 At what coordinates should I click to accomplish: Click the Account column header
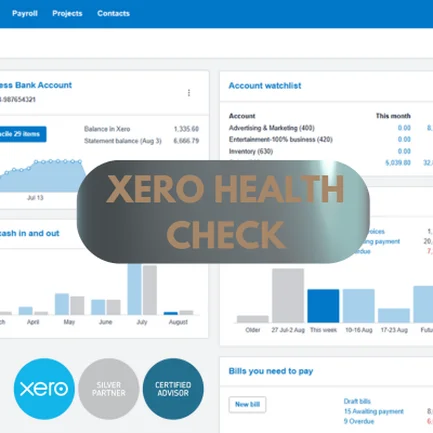tap(242, 116)
